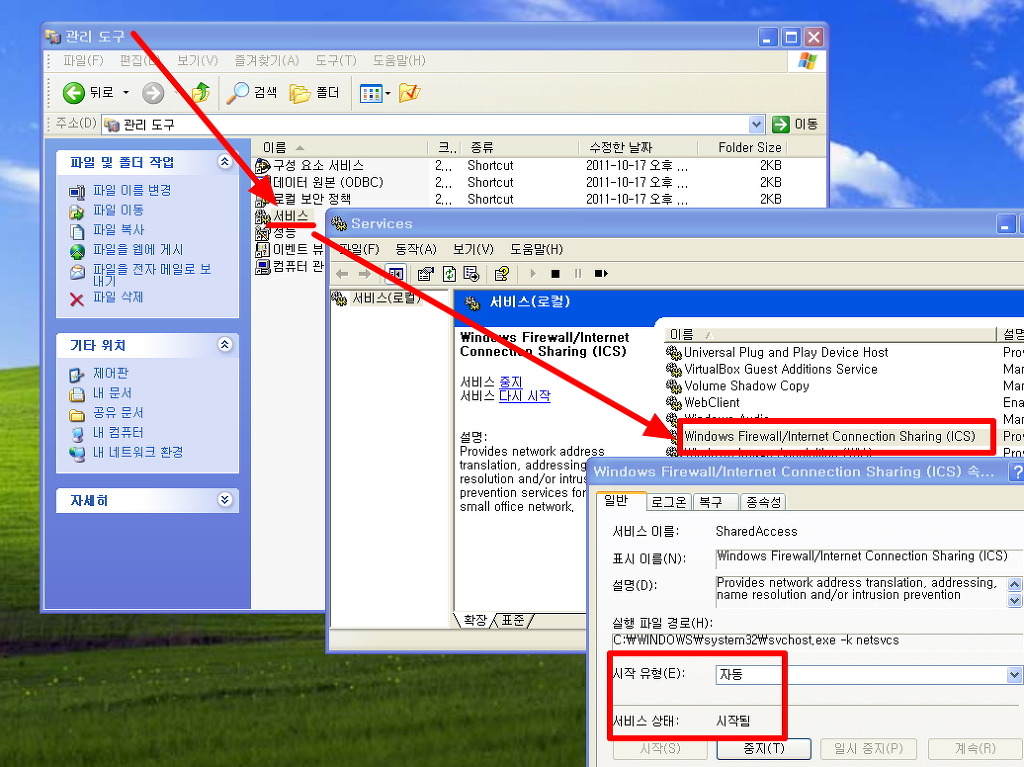Viewport: 1024px width, 767px height.
Task: Click the 제어판 link in 기타 위치
Action: tap(110, 374)
